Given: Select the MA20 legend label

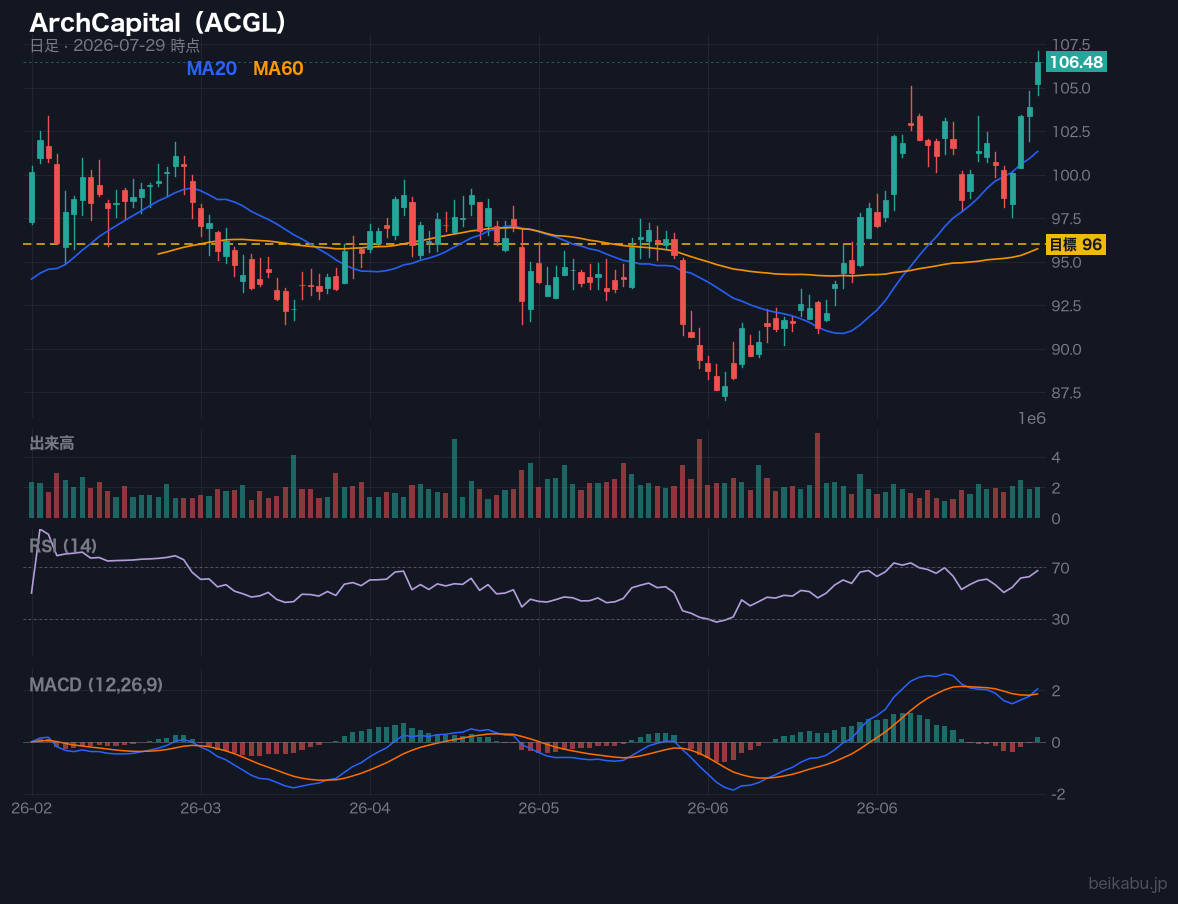Looking at the screenshot, I should point(212,68).
